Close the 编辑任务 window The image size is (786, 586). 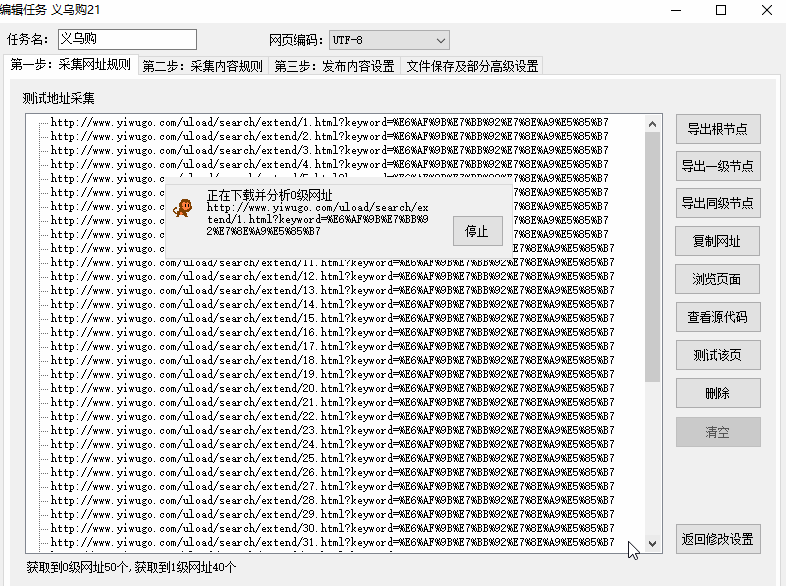point(766,10)
